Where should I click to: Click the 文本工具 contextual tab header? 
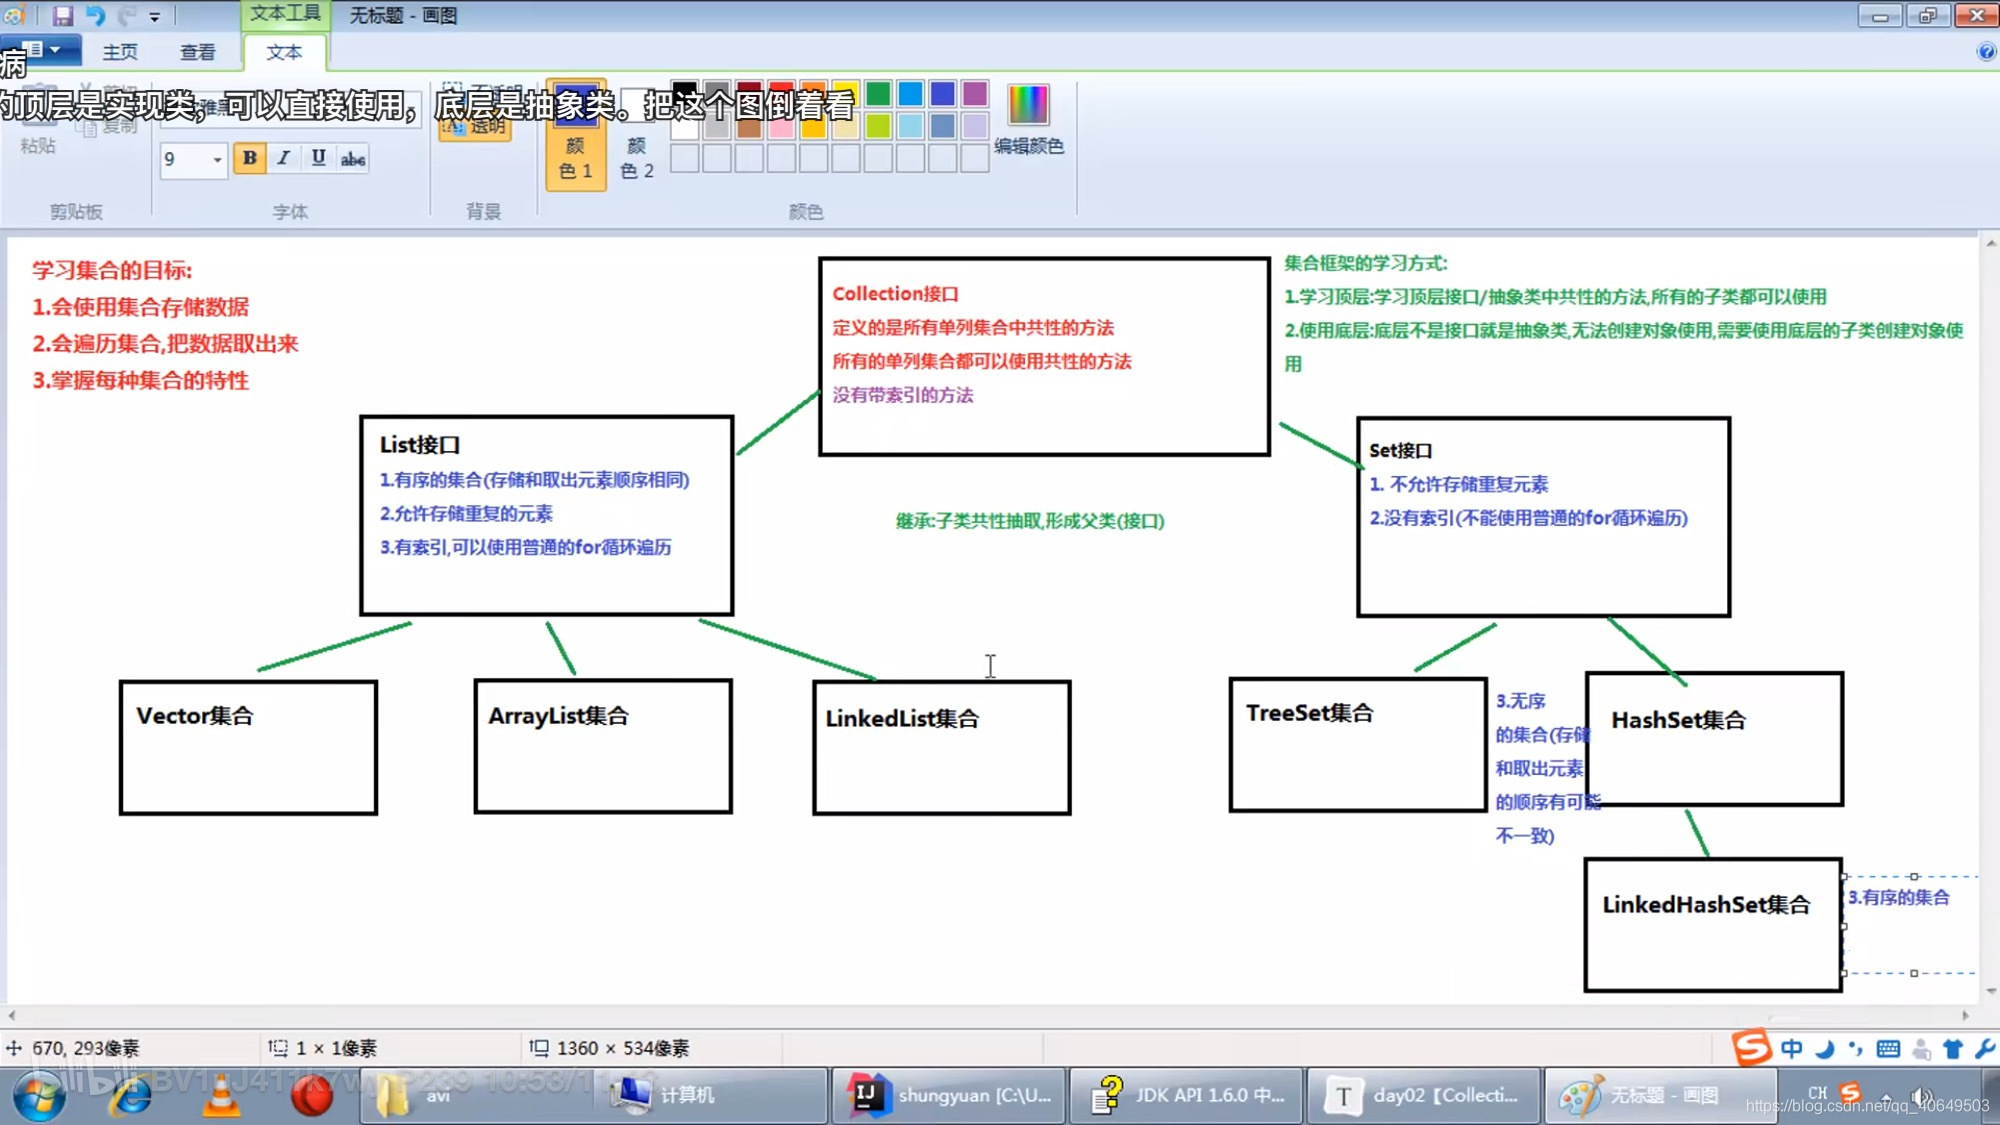tap(285, 14)
